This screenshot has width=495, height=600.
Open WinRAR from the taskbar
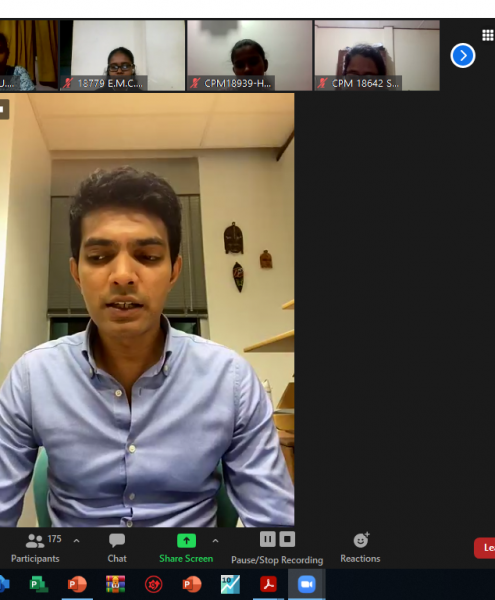pos(116,584)
